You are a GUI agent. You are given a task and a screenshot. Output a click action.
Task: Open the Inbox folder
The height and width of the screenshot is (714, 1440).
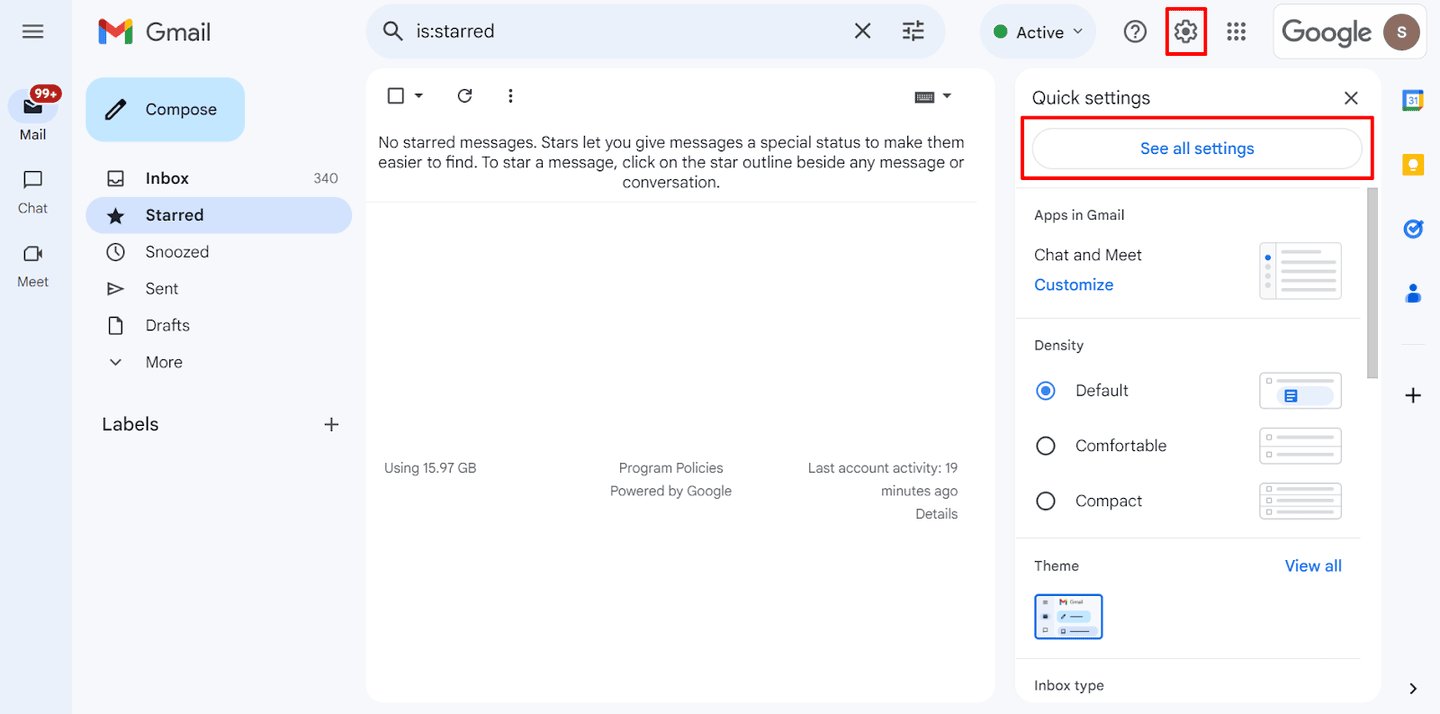pyautogui.click(x=219, y=178)
